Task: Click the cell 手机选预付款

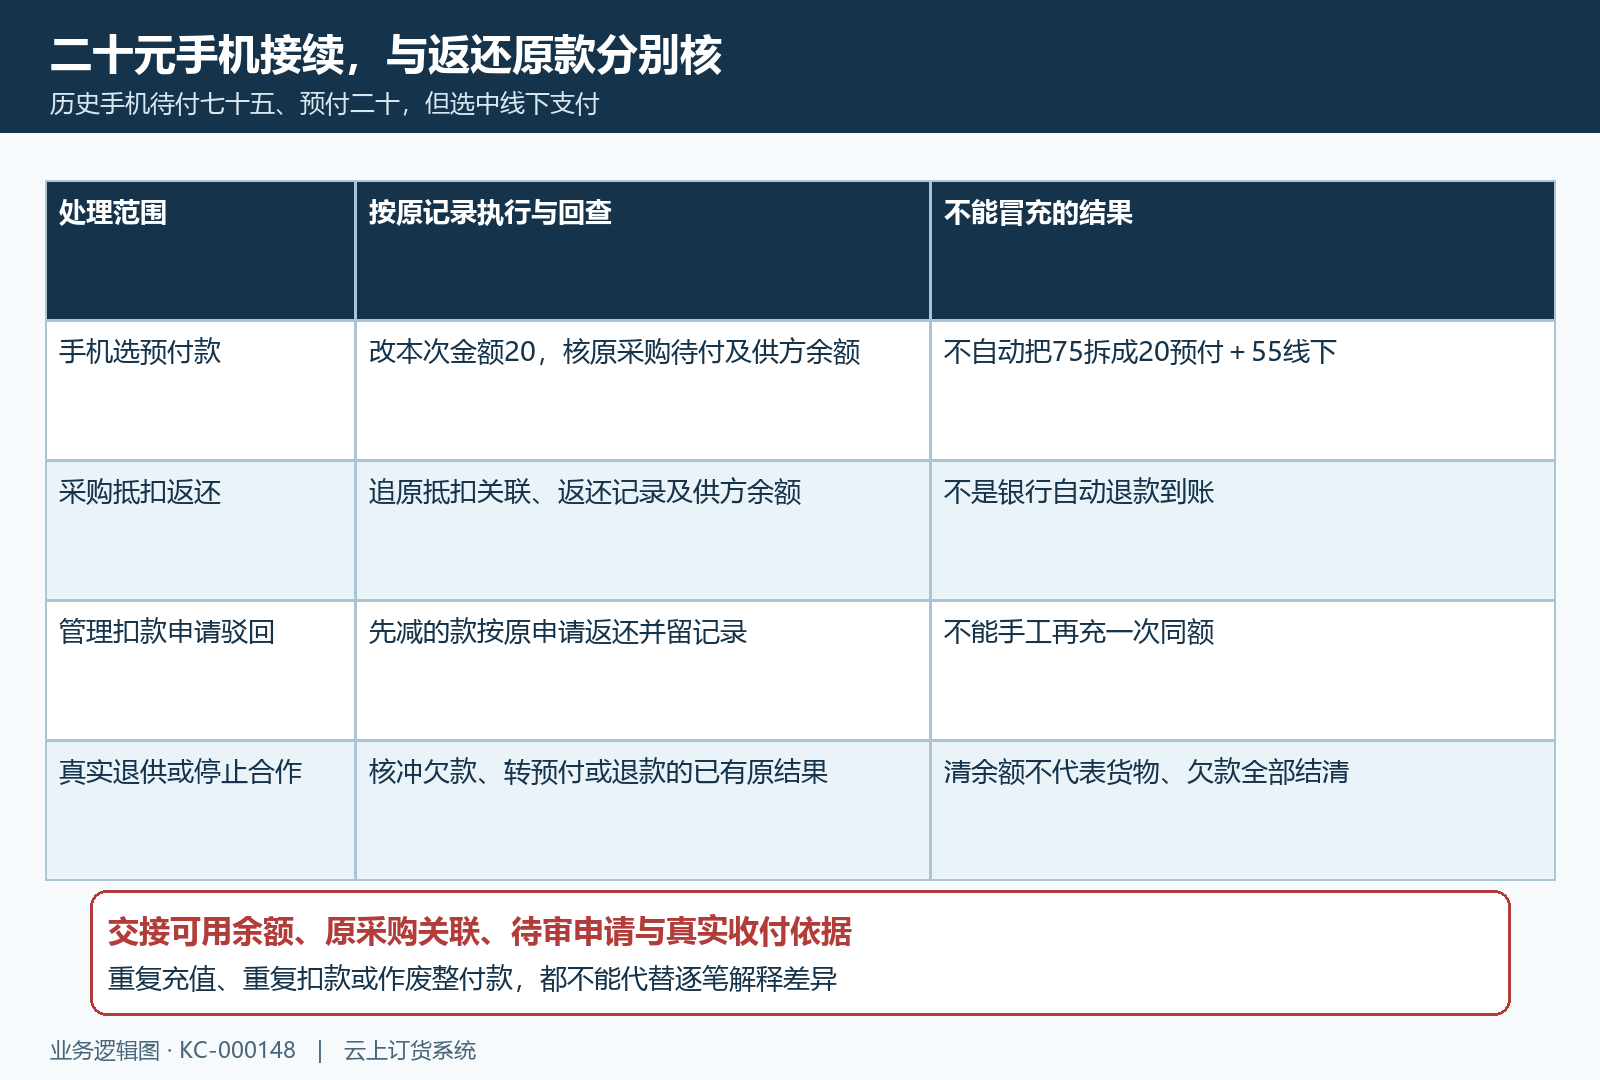Action: click(x=200, y=390)
